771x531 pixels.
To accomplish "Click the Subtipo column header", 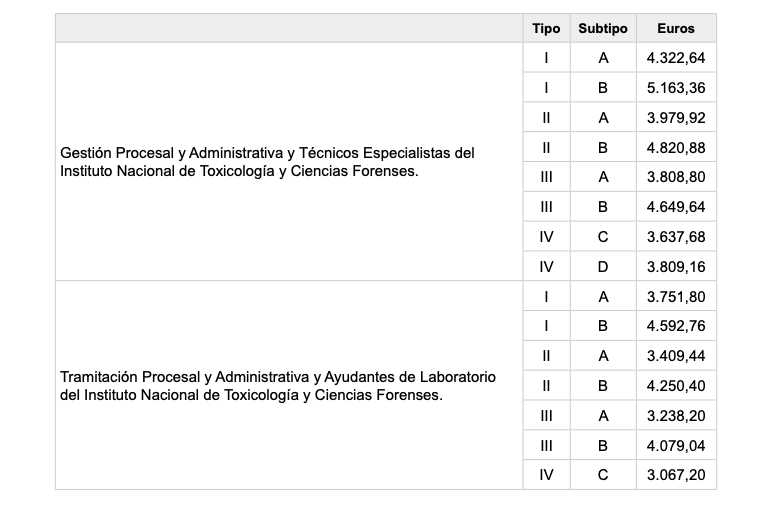I will pyautogui.click(x=603, y=29).
